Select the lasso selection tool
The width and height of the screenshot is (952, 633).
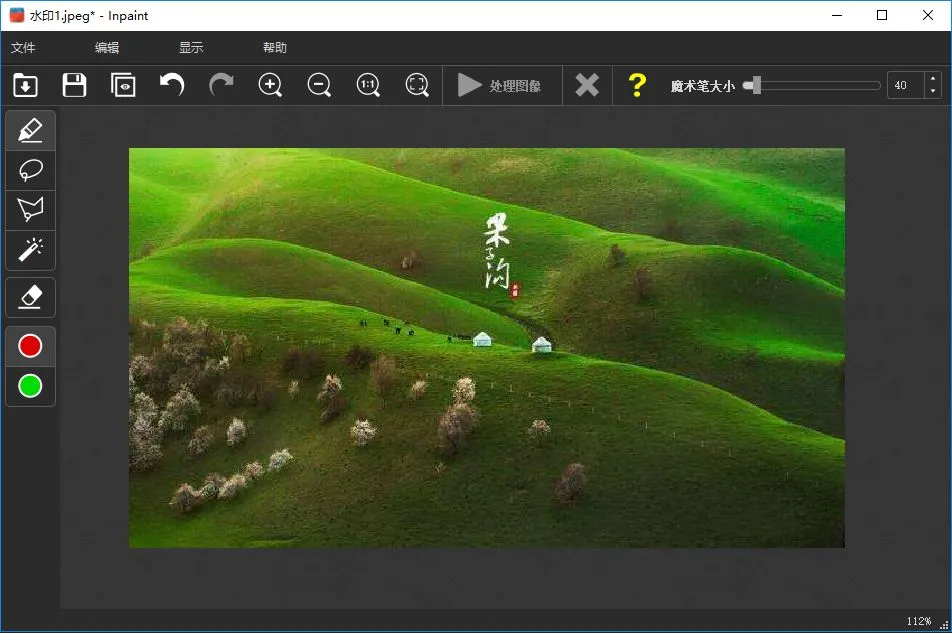coord(30,170)
